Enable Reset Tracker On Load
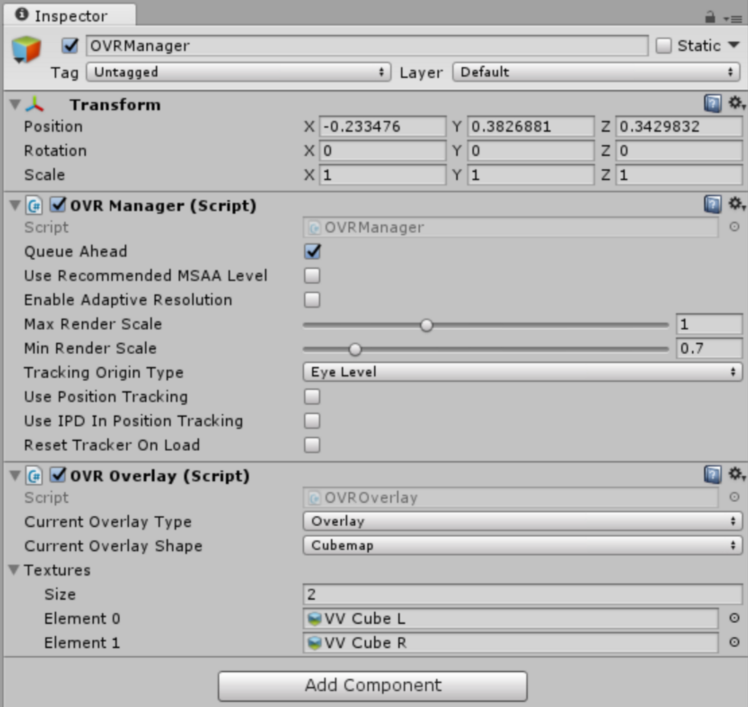The width and height of the screenshot is (748, 707). pyautogui.click(x=312, y=445)
